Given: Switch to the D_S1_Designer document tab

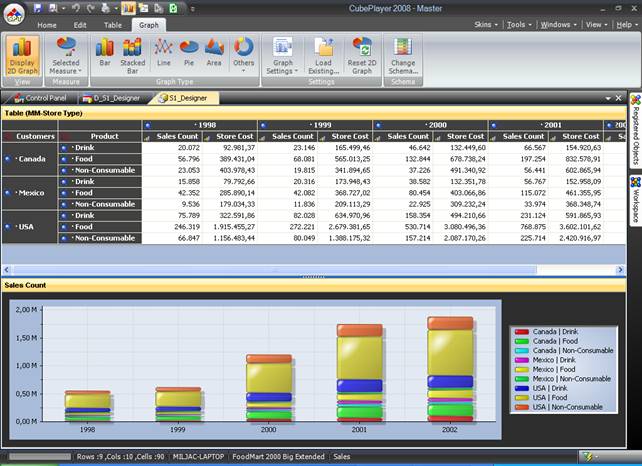Looking at the screenshot, I should pyautogui.click(x=111, y=98).
